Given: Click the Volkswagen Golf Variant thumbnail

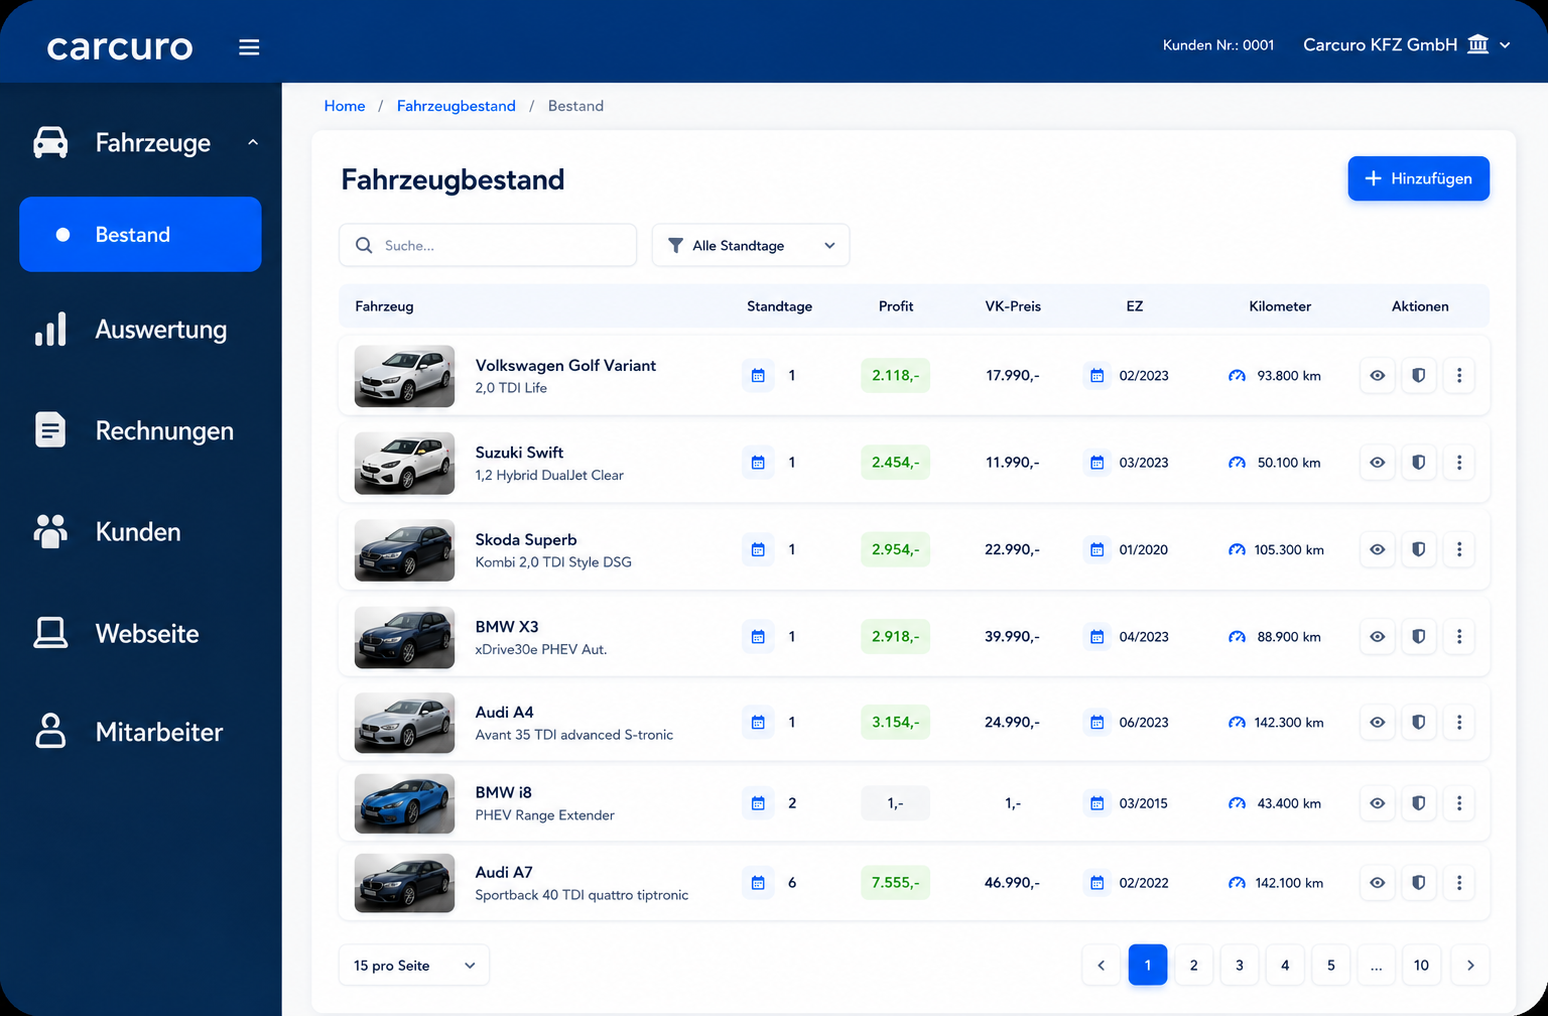Looking at the screenshot, I should point(404,376).
